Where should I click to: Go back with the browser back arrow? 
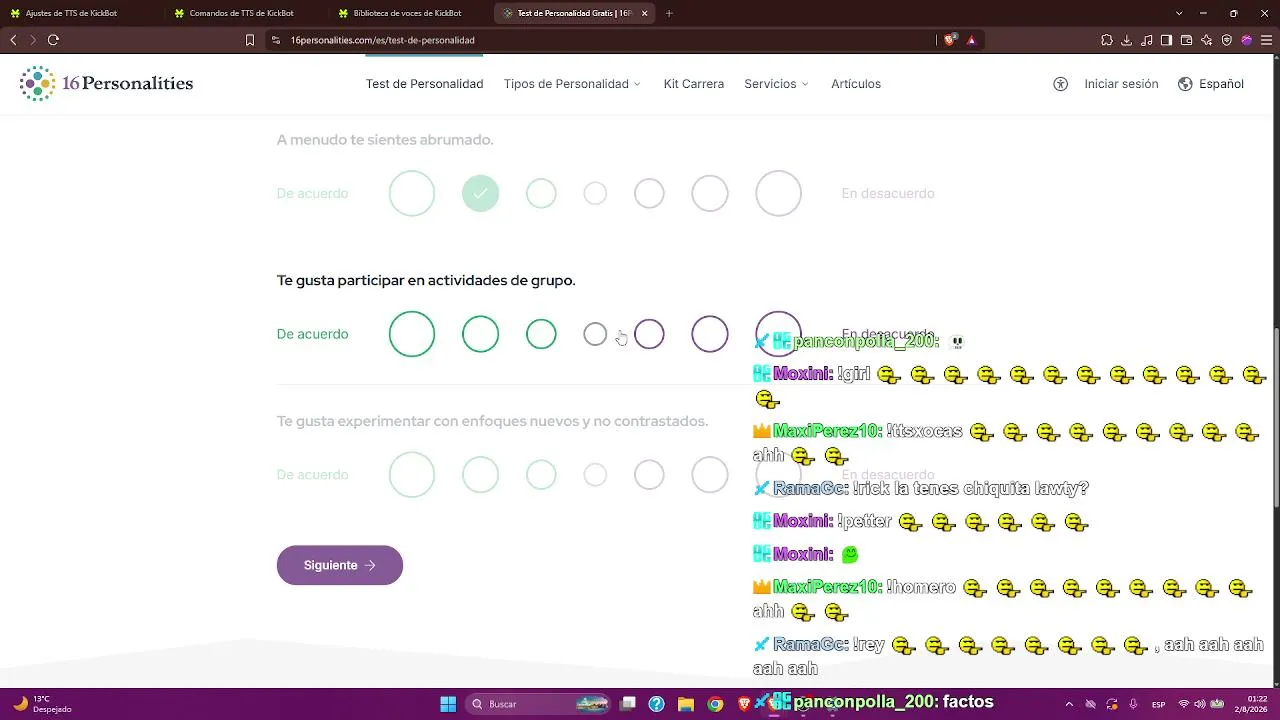pos(13,40)
